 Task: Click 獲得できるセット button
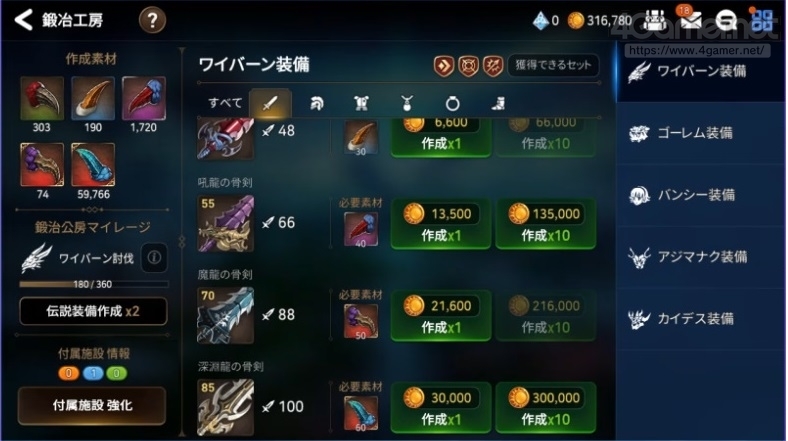553,65
